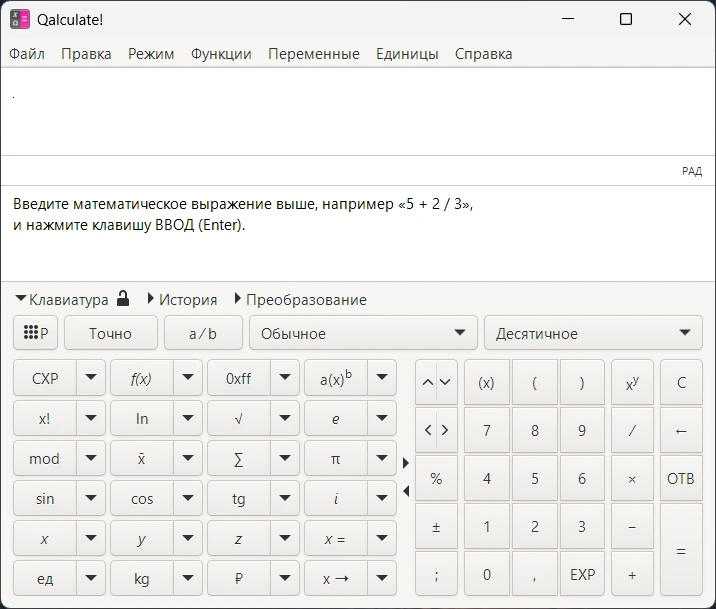The image size is (716, 609).
Task: Open the dropdown arrow beside f(x)
Action: pos(188,378)
